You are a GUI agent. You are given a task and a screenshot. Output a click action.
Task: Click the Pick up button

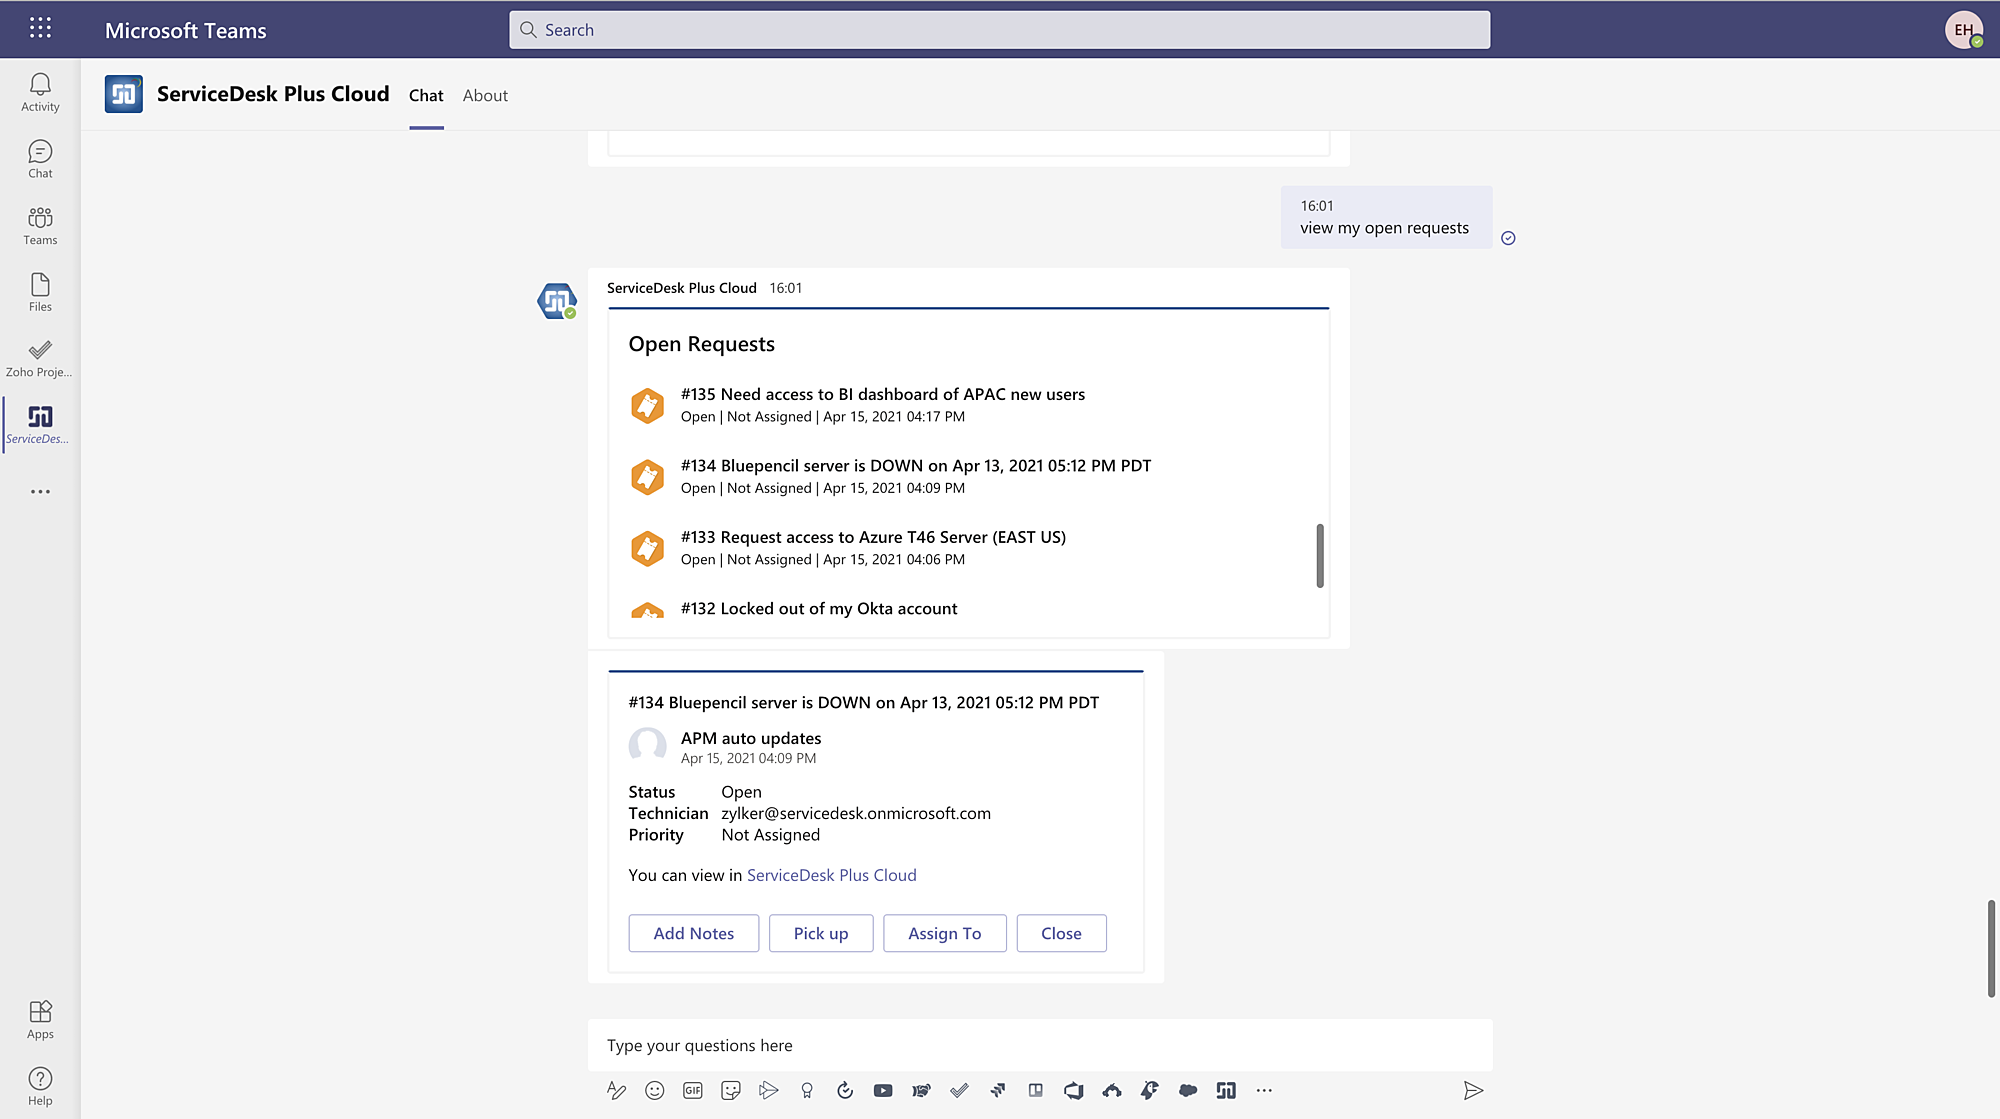coord(821,933)
